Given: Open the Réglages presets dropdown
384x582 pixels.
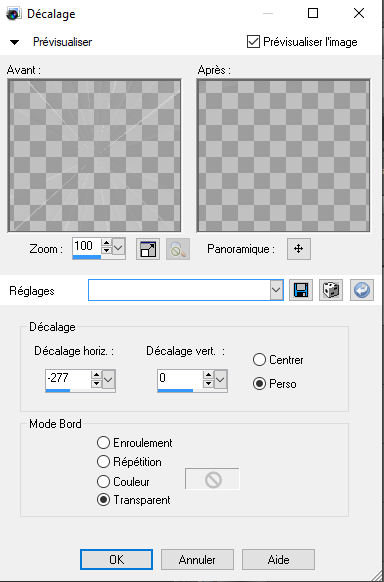Looking at the screenshot, I should [x=276, y=290].
